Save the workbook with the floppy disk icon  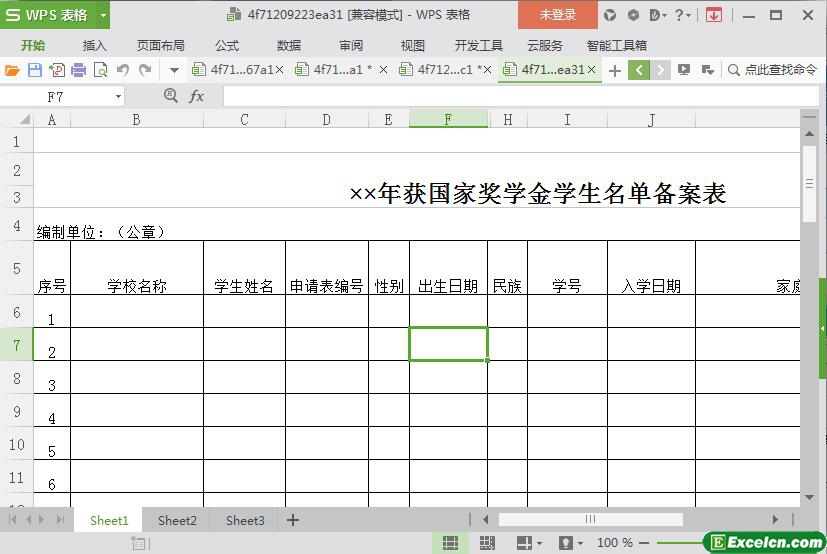[x=35, y=70]
